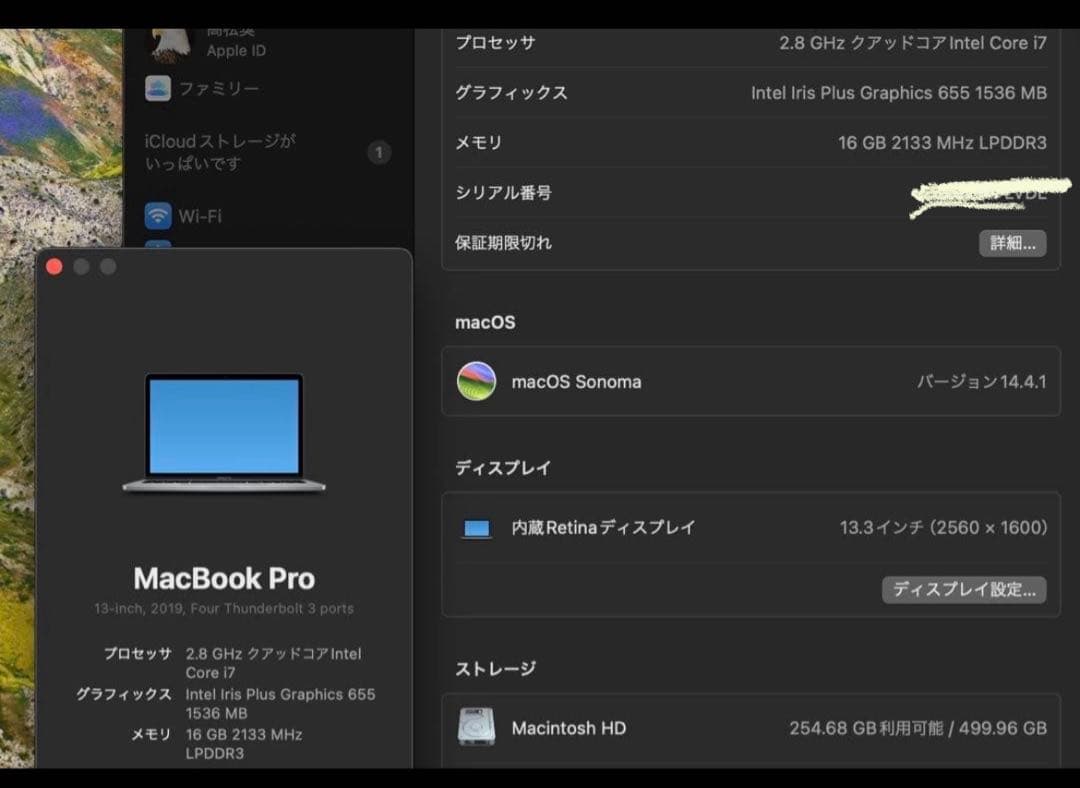The image size is (1080, 788).
Task: Click the 13-inch, 2019, Four Thunderbolt 3 ports subtitle
Action: tap(224, 609)
